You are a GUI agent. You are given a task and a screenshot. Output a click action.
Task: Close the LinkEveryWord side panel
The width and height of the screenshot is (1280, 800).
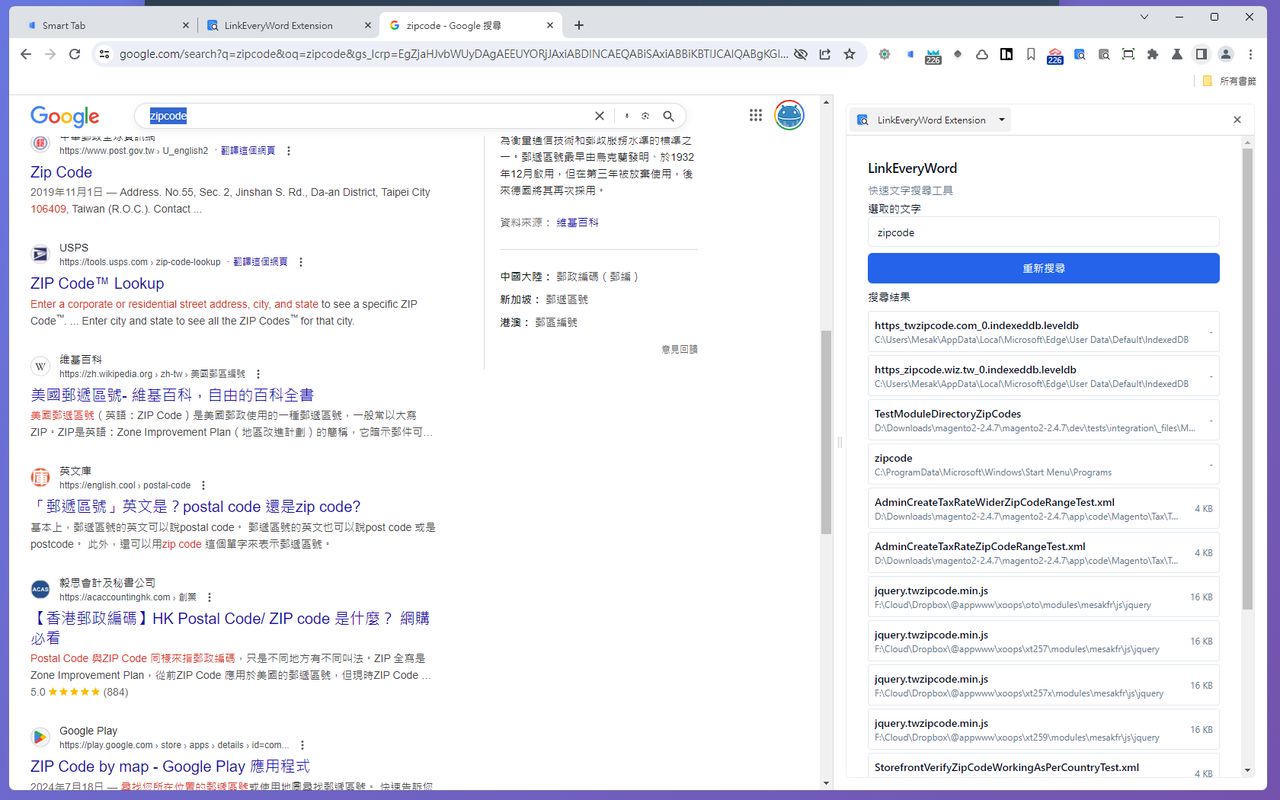coord(1237,120)
